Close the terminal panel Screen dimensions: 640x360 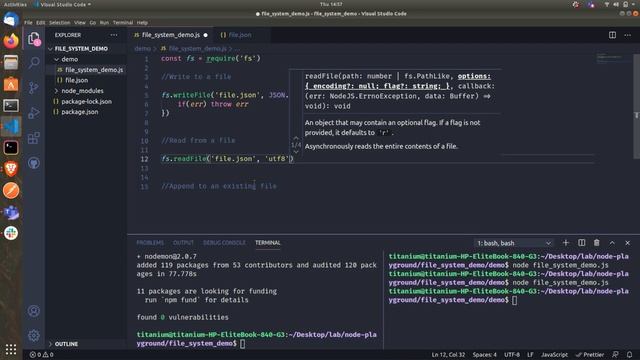pos(627,243)
